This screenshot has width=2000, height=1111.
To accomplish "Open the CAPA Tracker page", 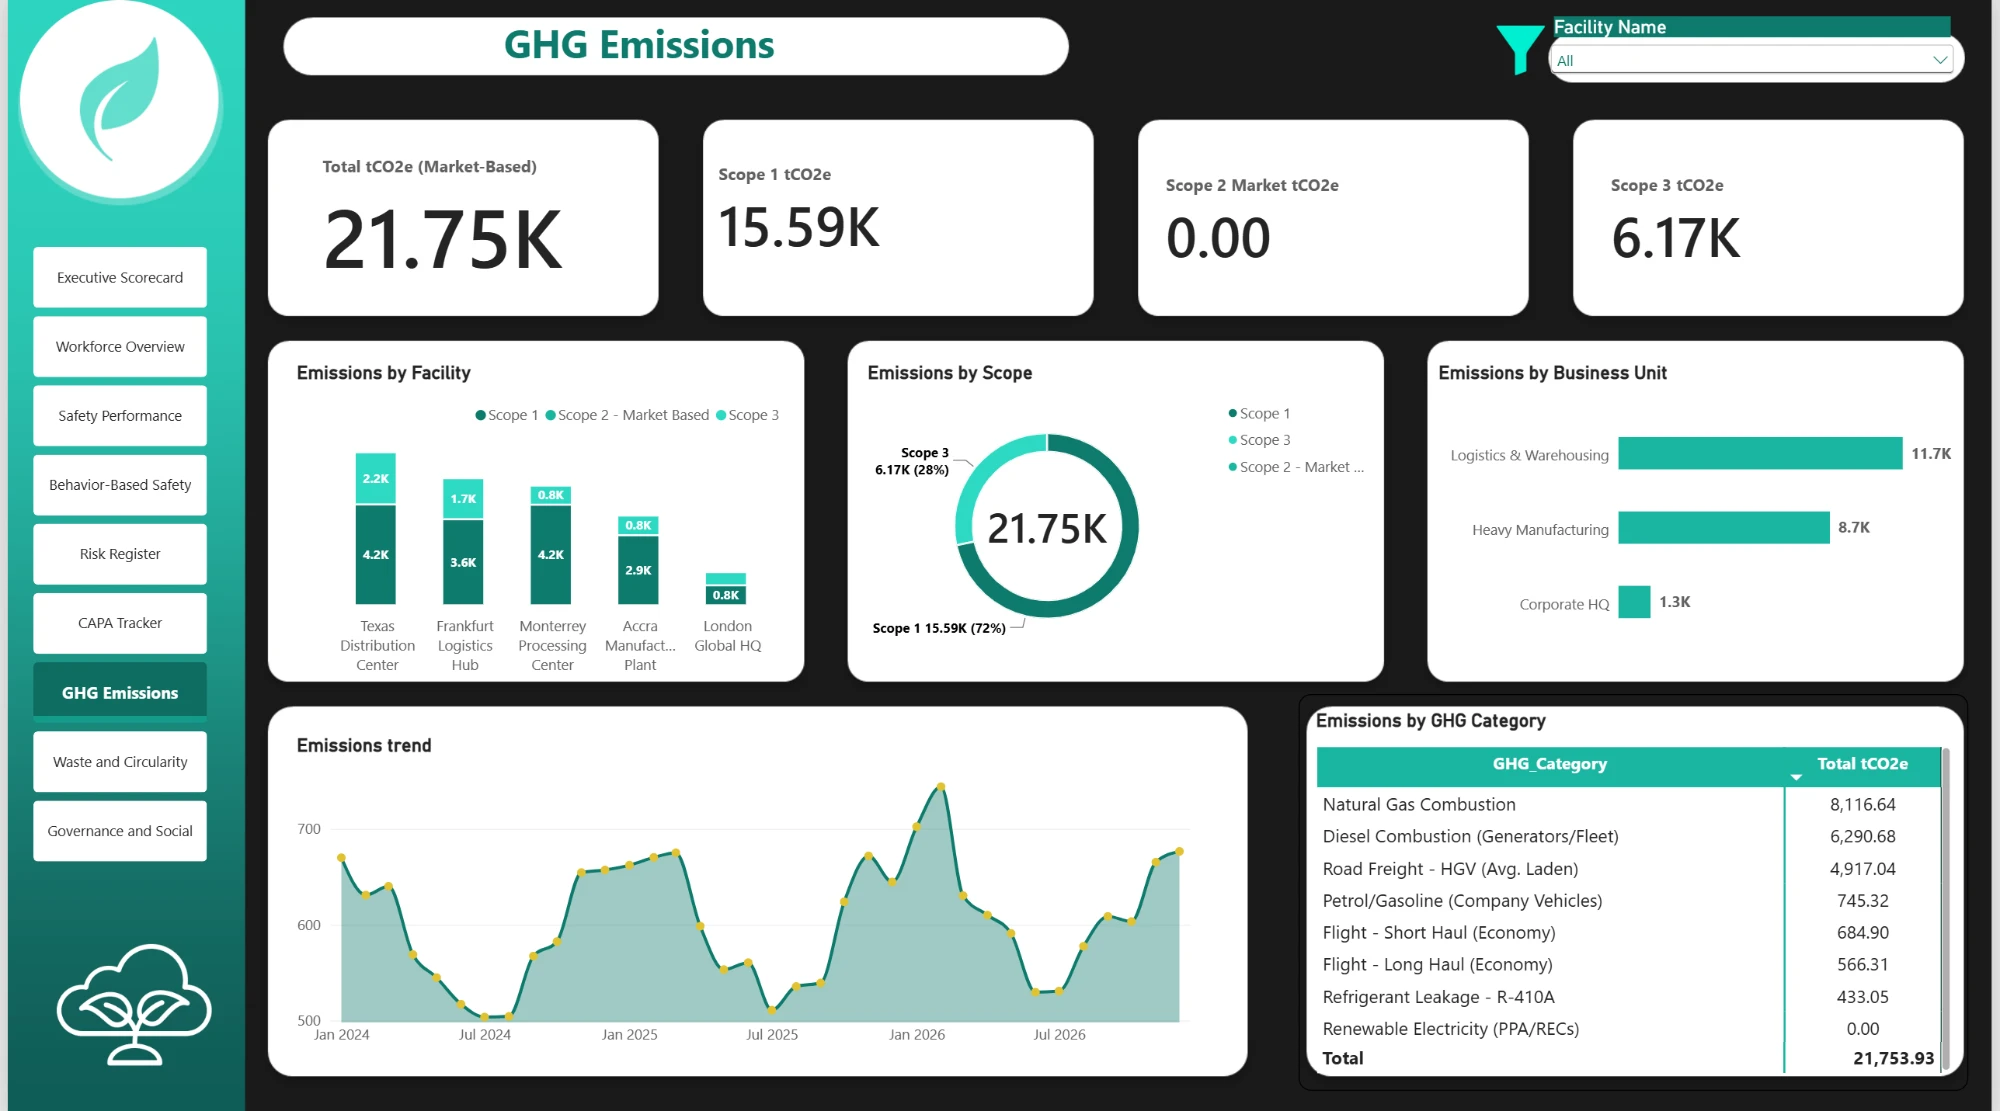I will [x=120, y=622].
